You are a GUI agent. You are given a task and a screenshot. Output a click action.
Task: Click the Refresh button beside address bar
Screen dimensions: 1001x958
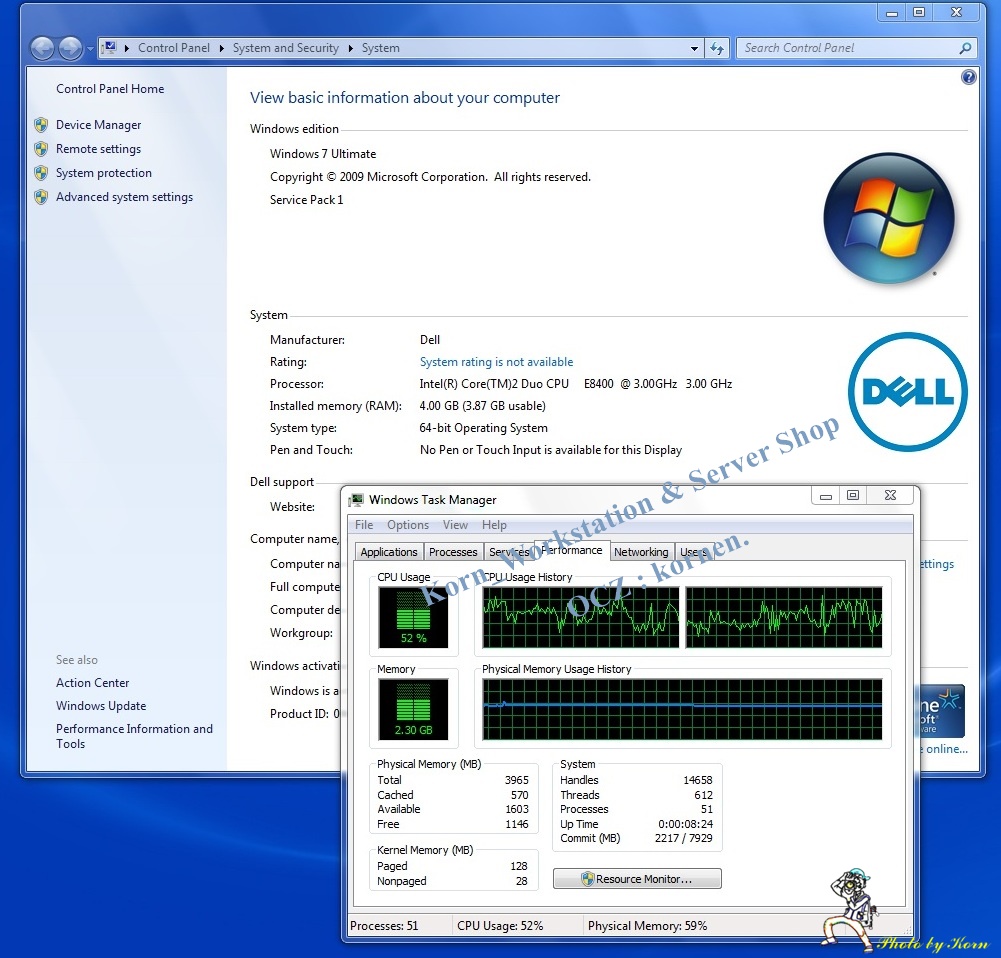[717, 49]
